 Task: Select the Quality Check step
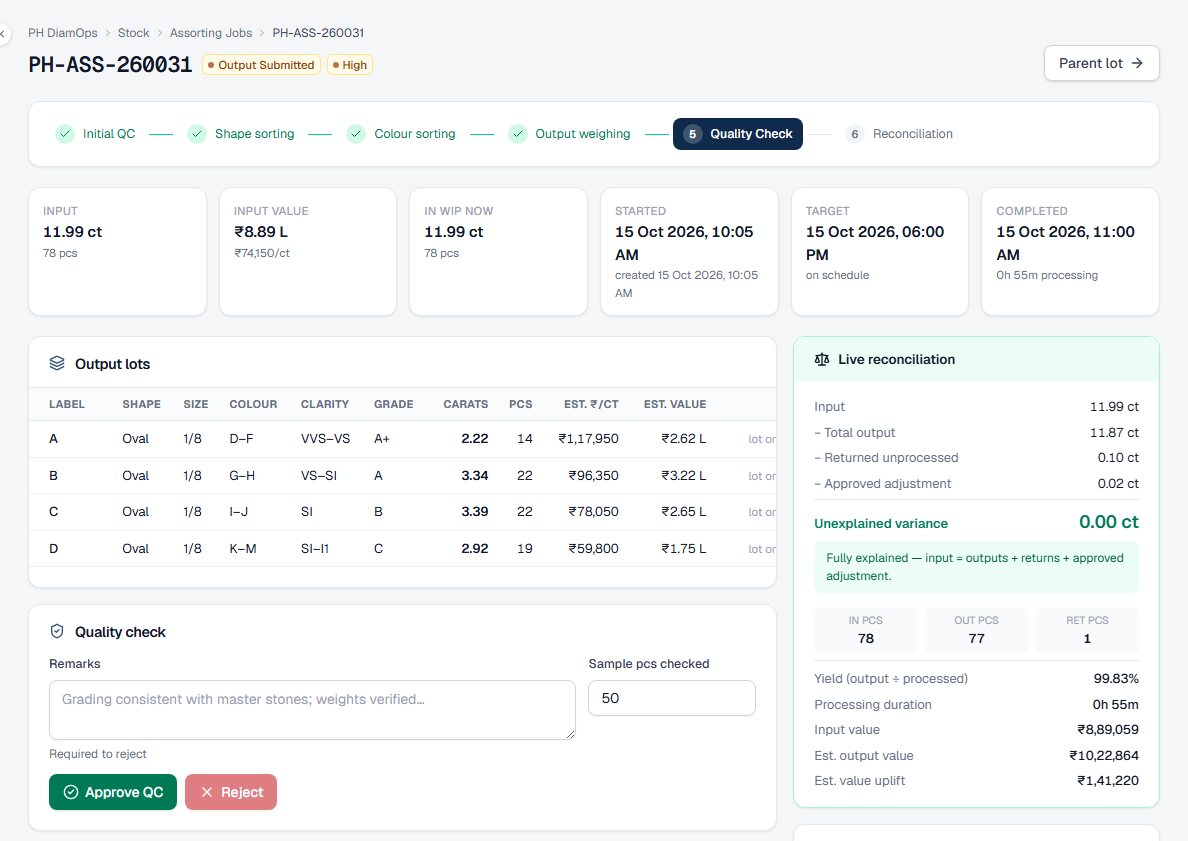click(x=738, y=134)
